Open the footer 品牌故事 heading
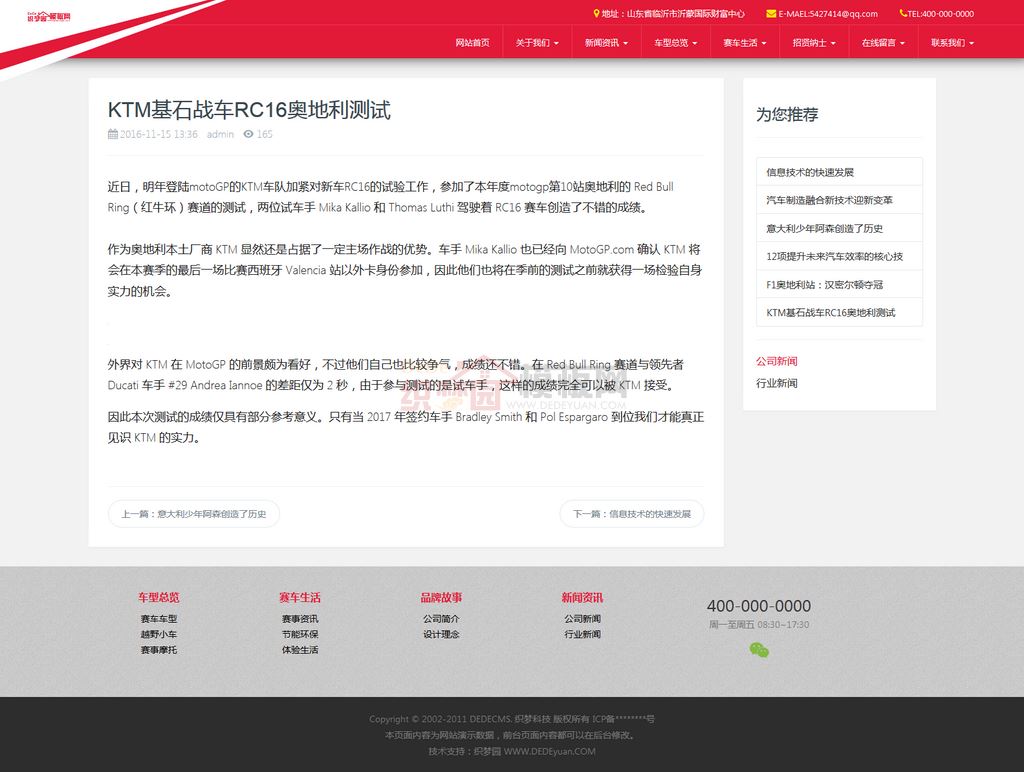Viewport: 1024px width, 772px height. coord(441,597)
